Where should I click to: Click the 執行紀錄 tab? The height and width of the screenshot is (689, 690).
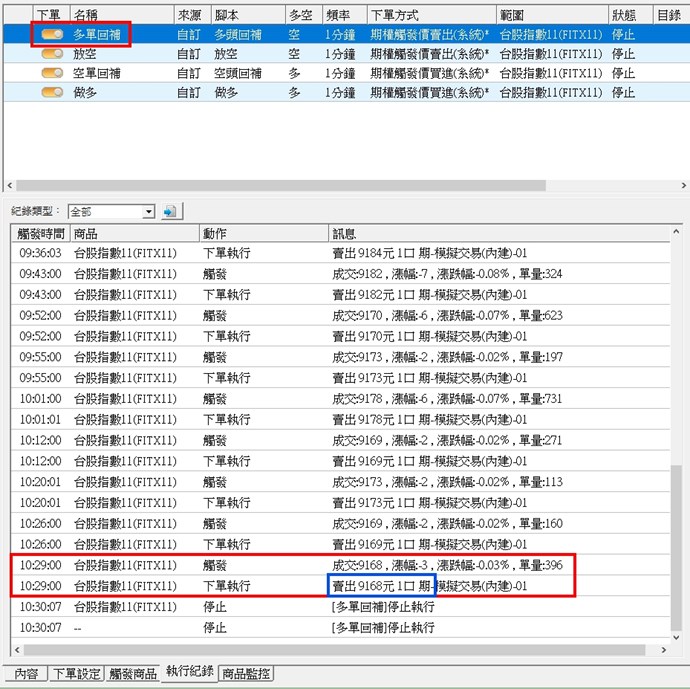coord(189,672)
